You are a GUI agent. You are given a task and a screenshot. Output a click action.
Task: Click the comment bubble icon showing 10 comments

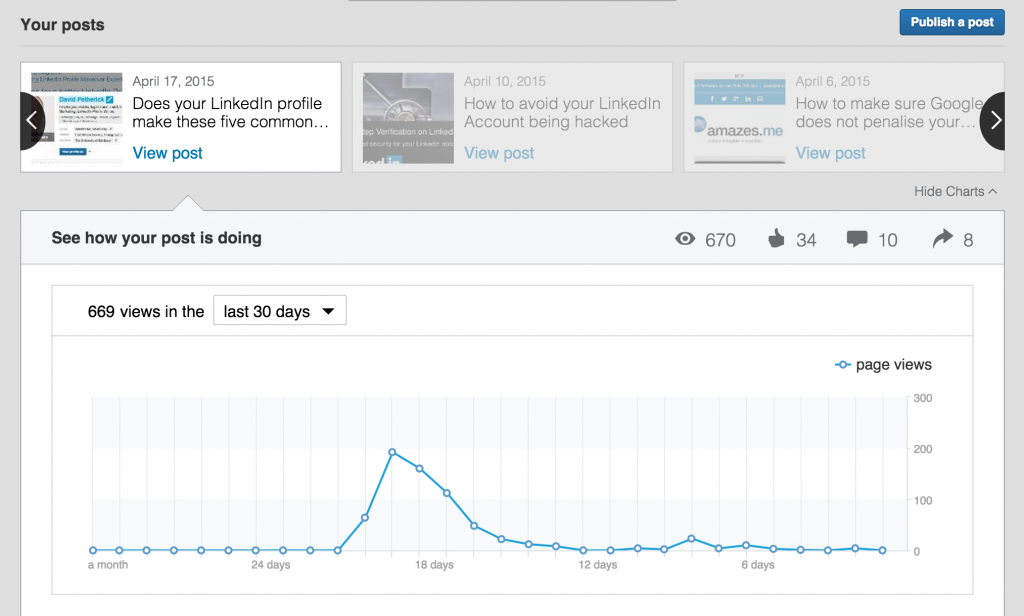(x=858, y=239)
